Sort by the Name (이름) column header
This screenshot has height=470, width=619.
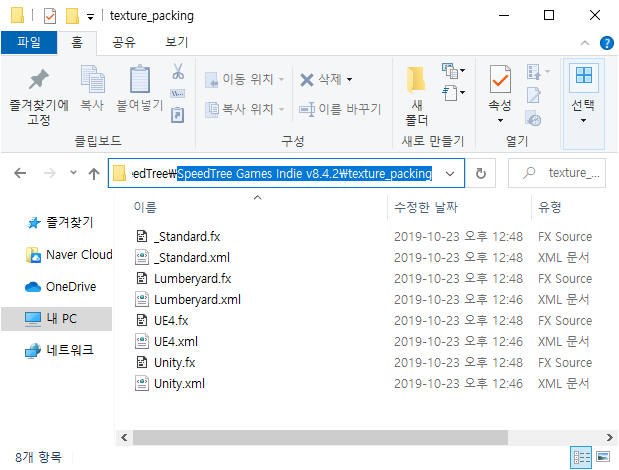[145, 207]
